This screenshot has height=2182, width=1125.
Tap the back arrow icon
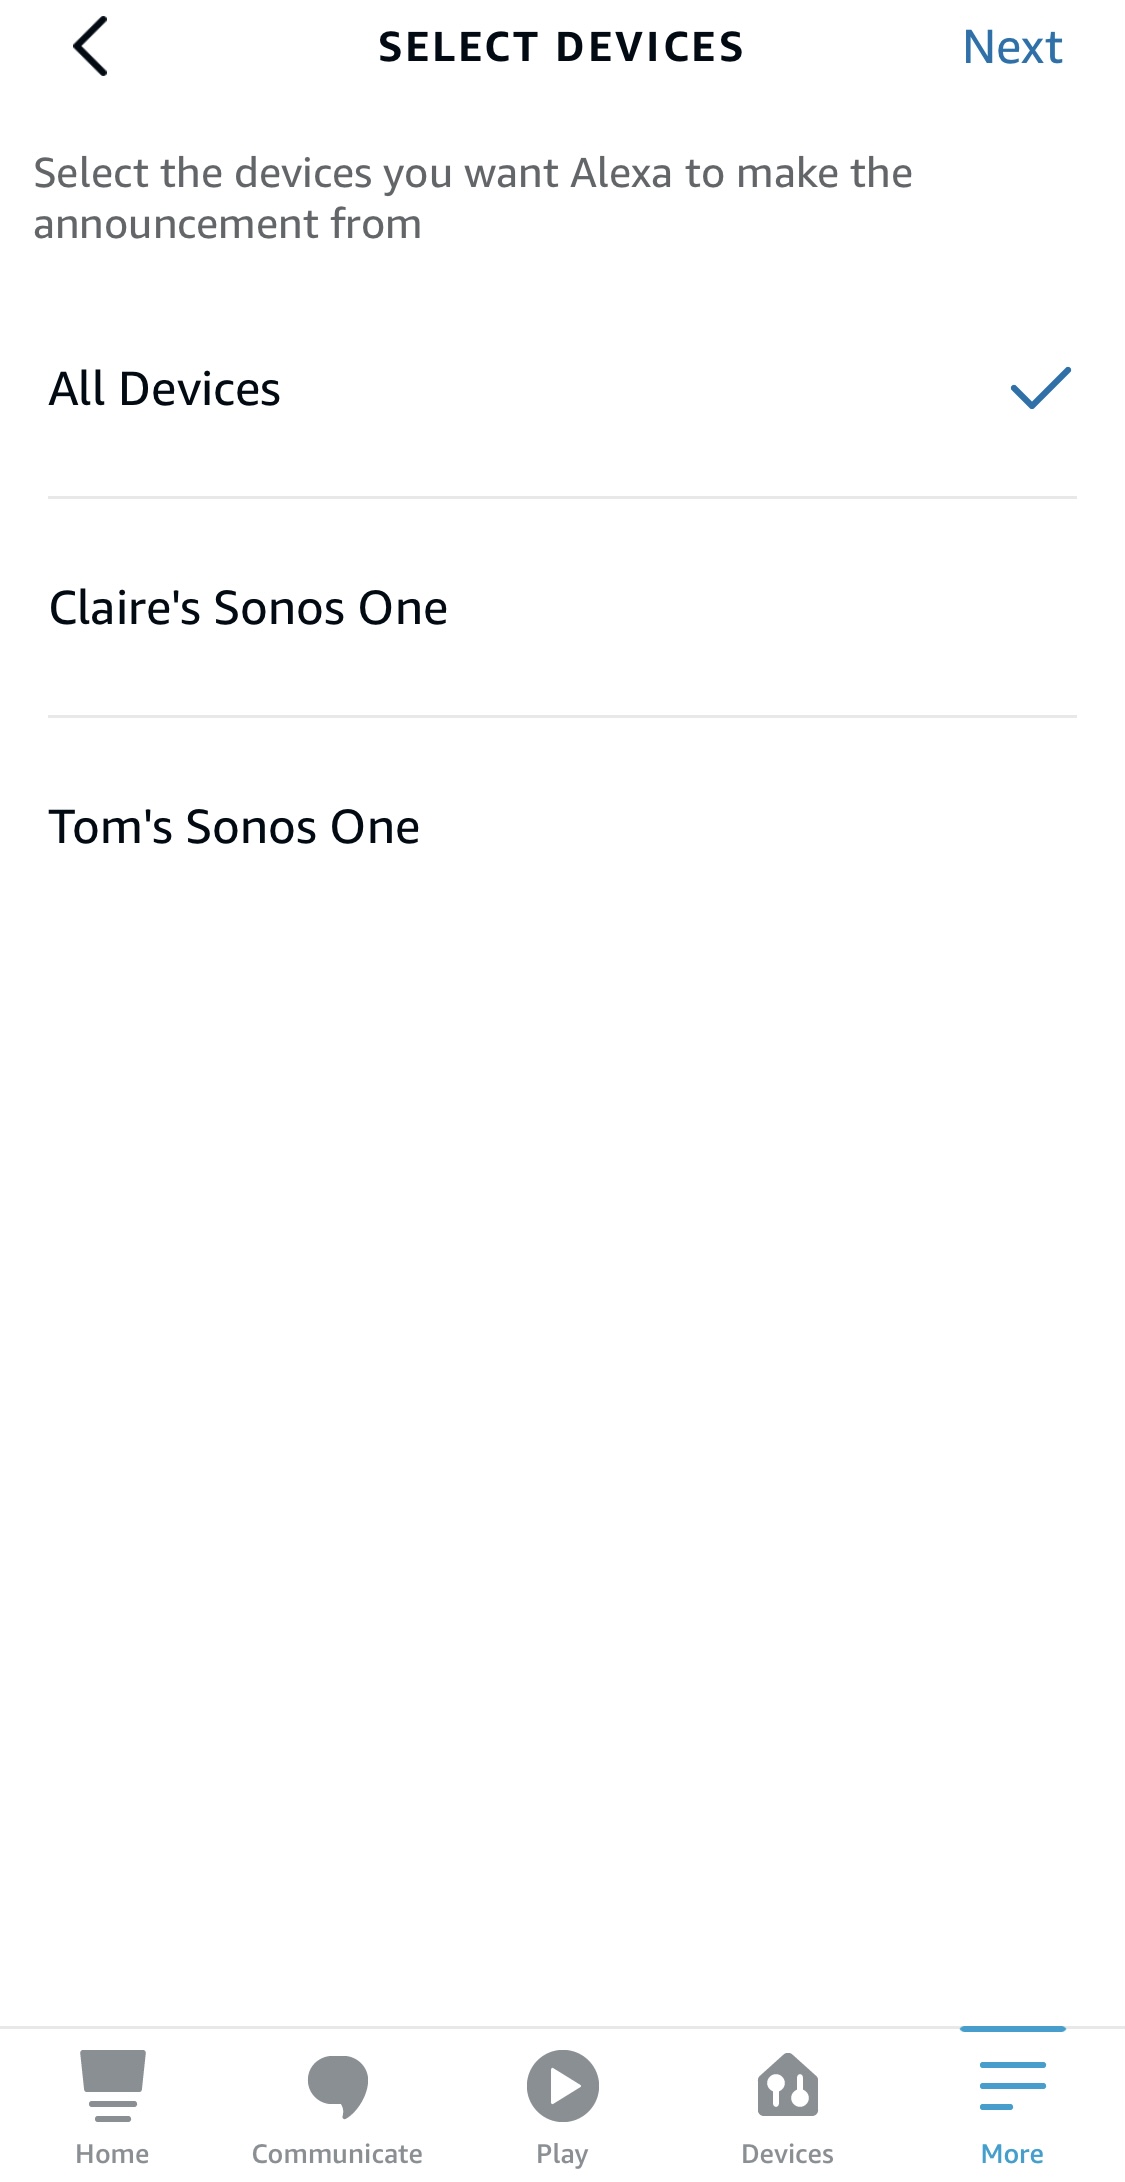pyautogui.click(x=90, y=47)
